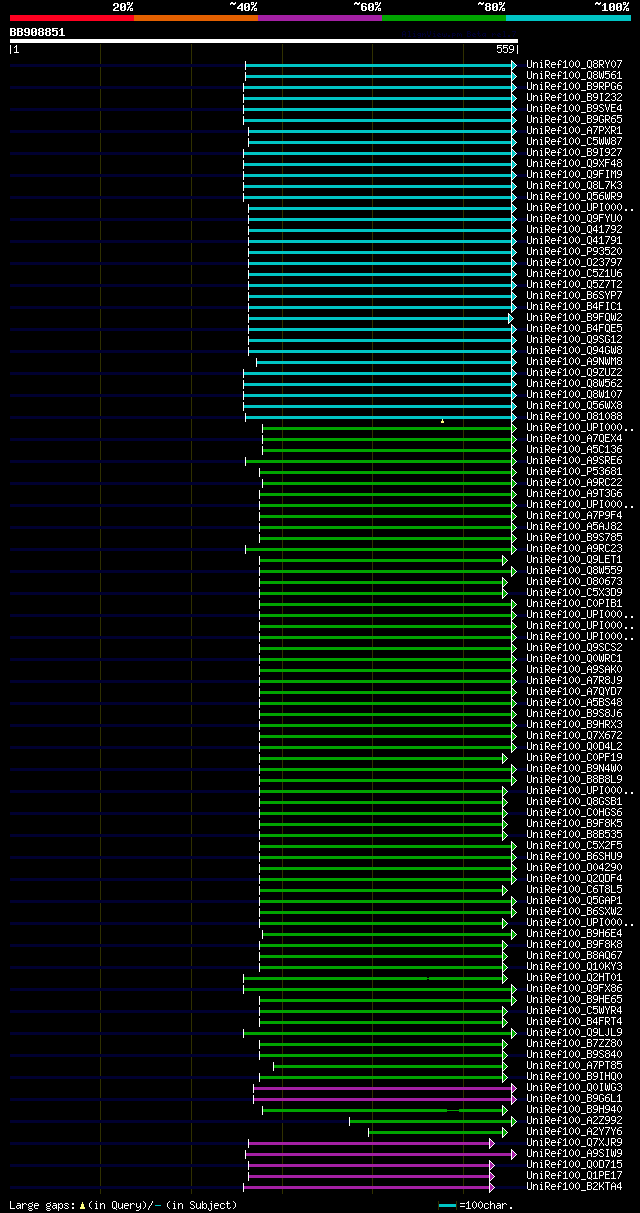Select hit label UniRef100_B6SYP7

pos(574,295)
